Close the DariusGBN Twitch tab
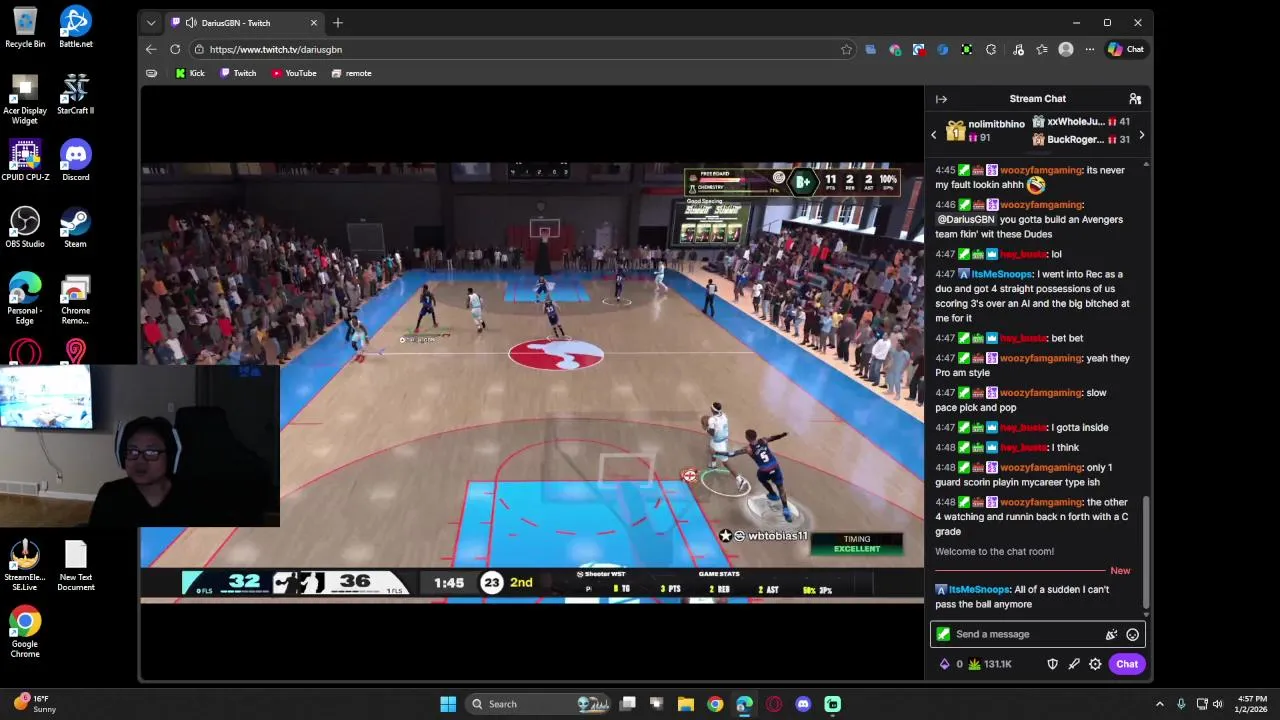 313,22
